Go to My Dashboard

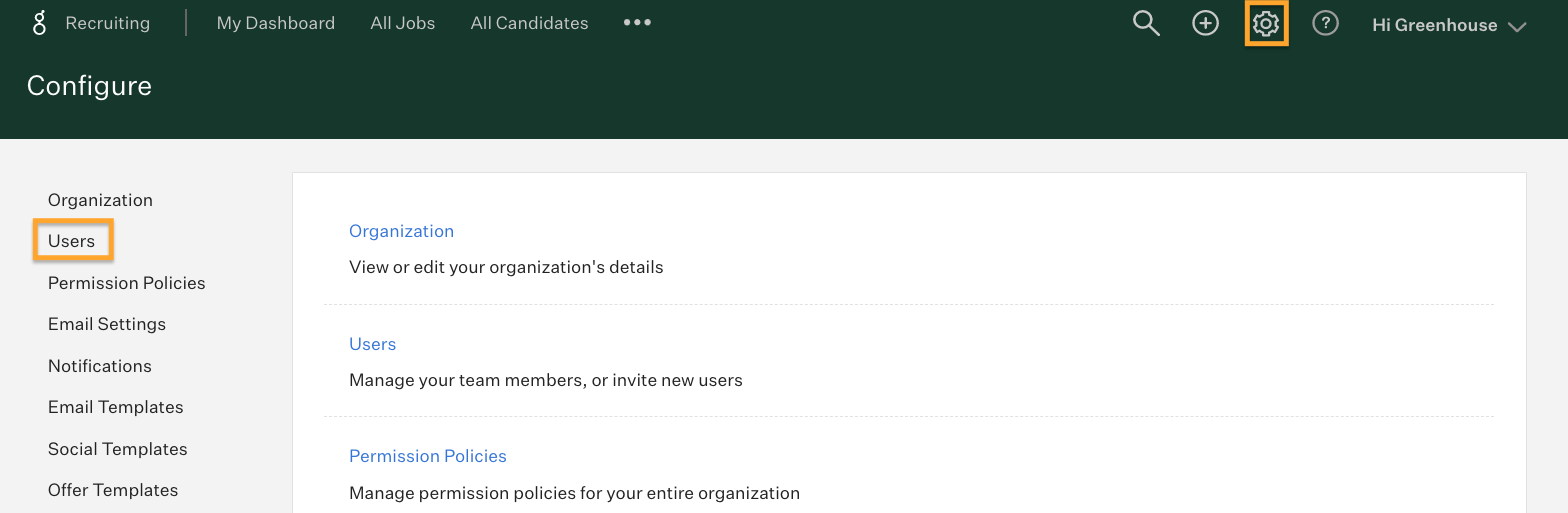[276, 23]
